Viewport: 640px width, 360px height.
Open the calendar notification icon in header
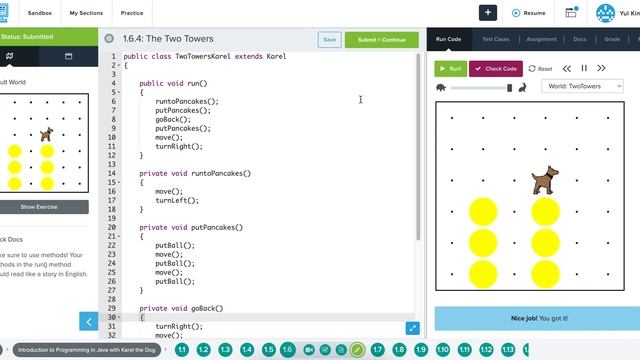click(x=571, y=13)
